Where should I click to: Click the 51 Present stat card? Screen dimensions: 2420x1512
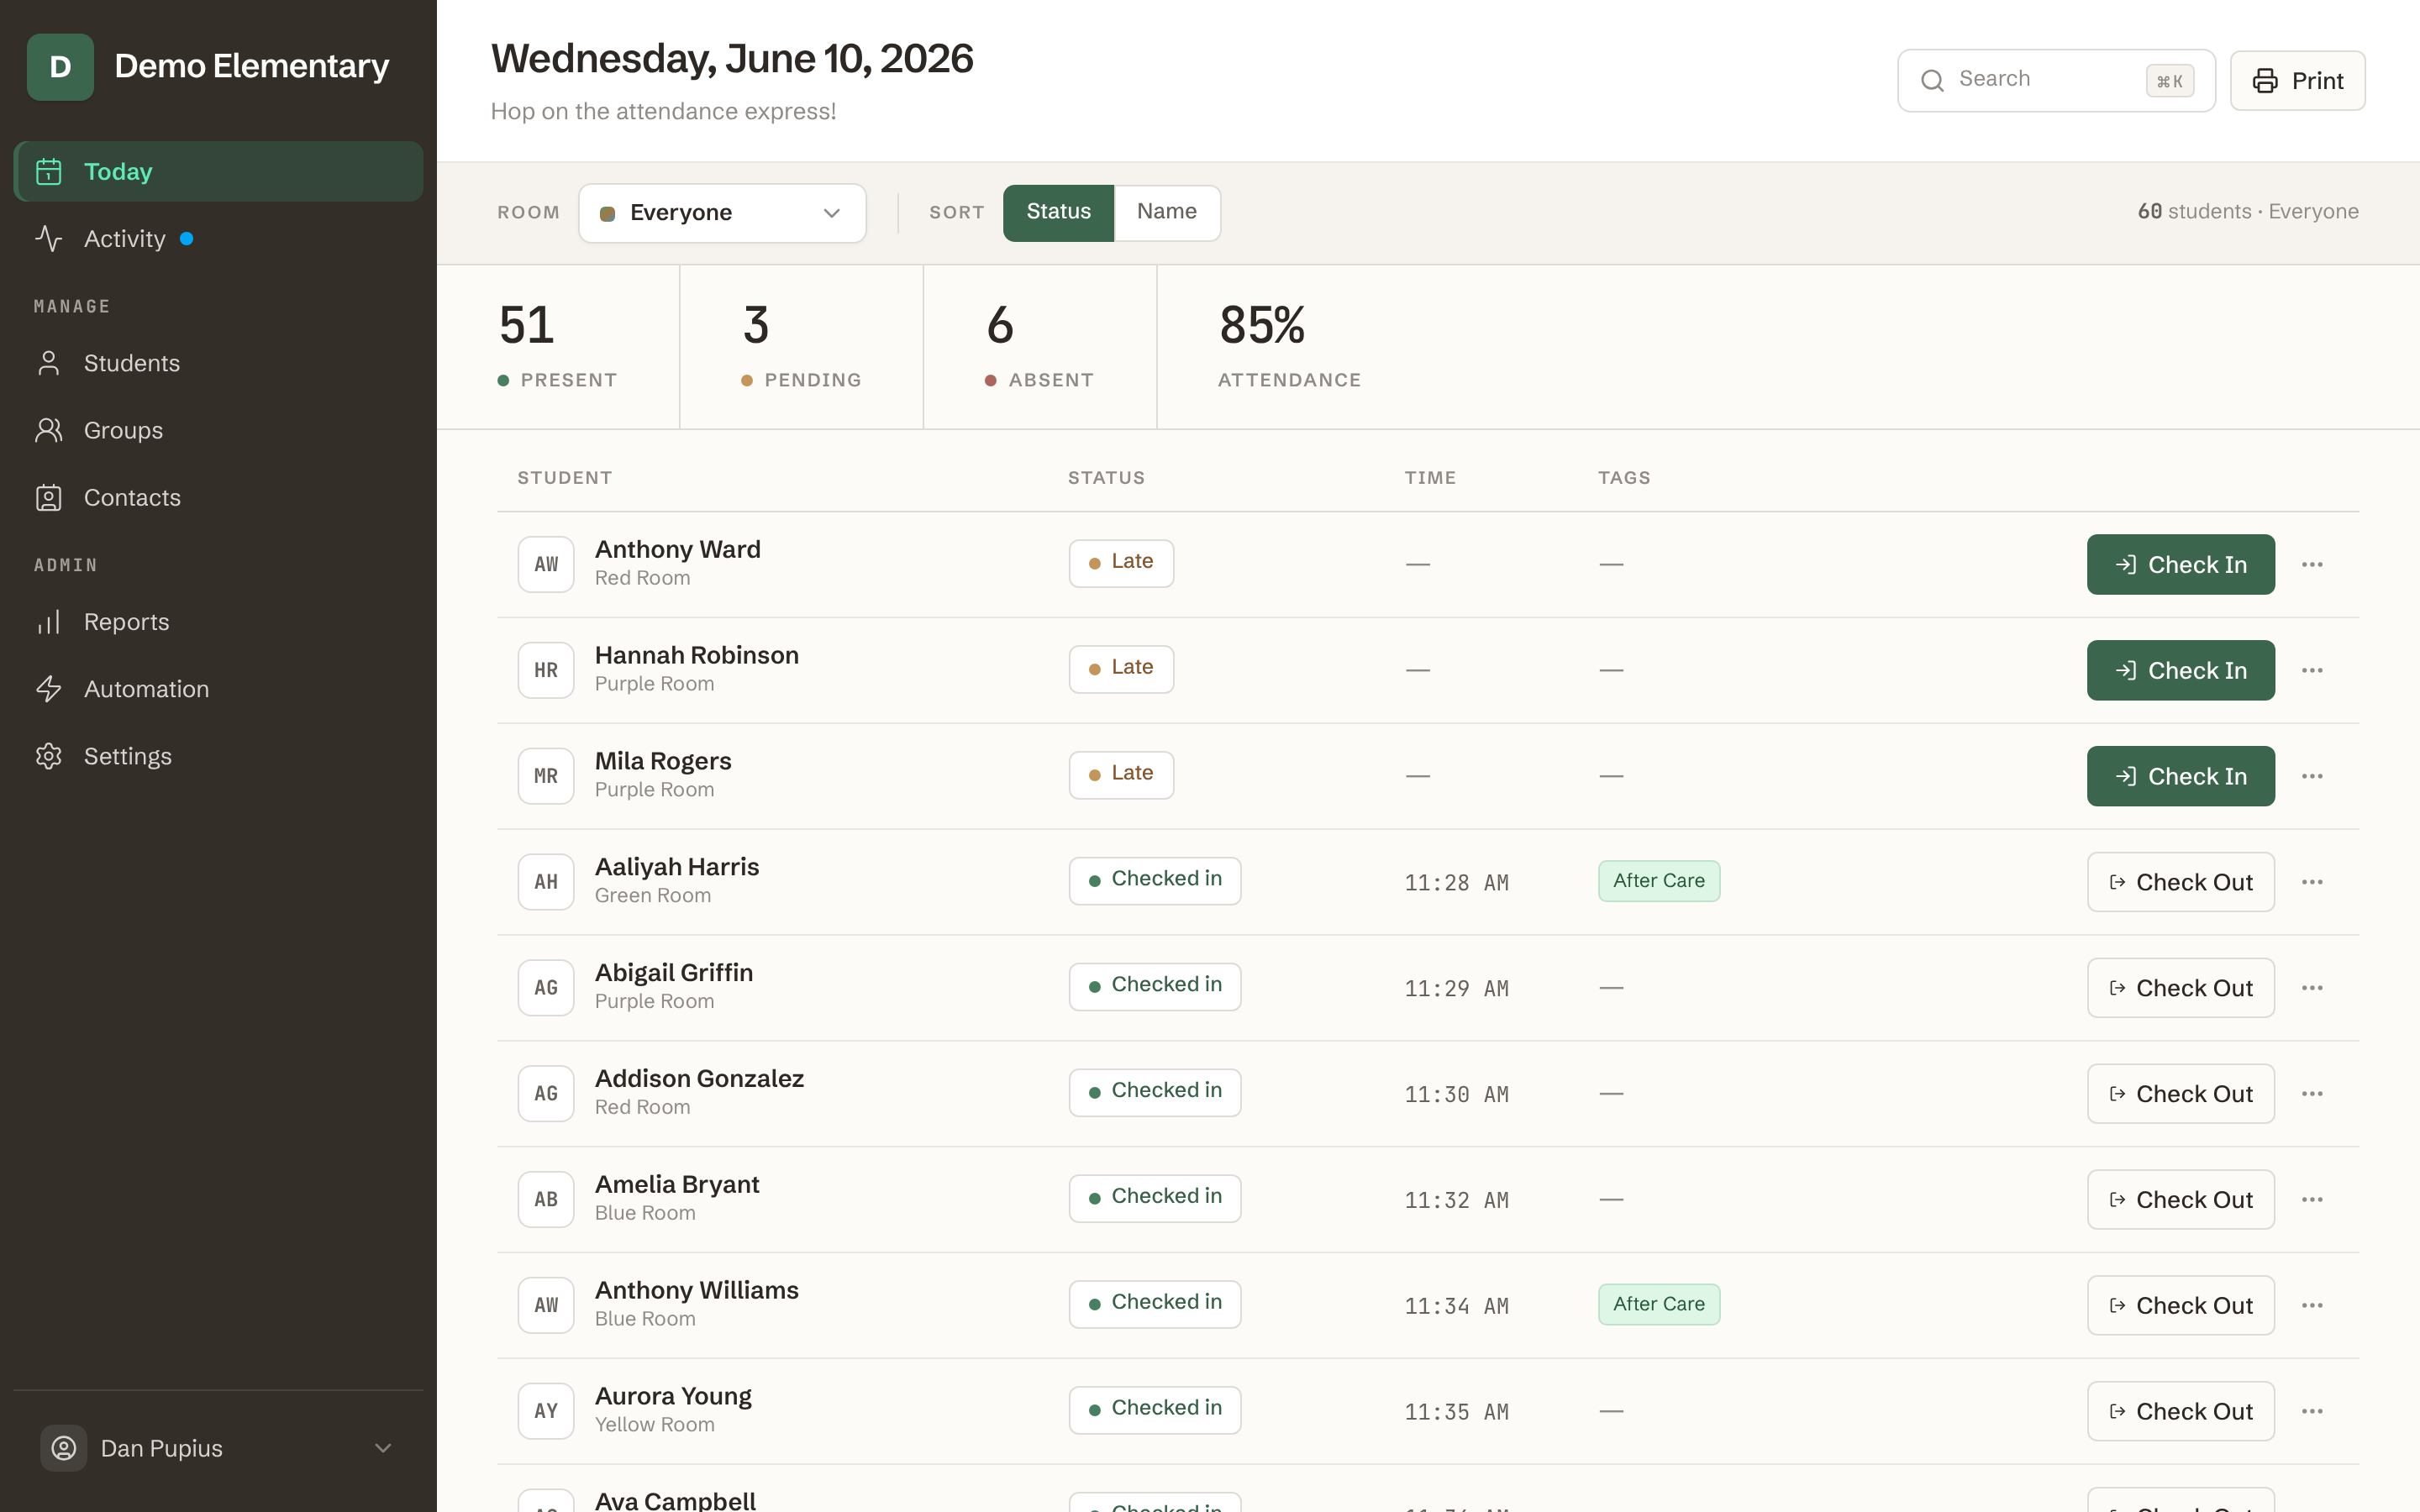pyautogui.click(x=558, y=347)
